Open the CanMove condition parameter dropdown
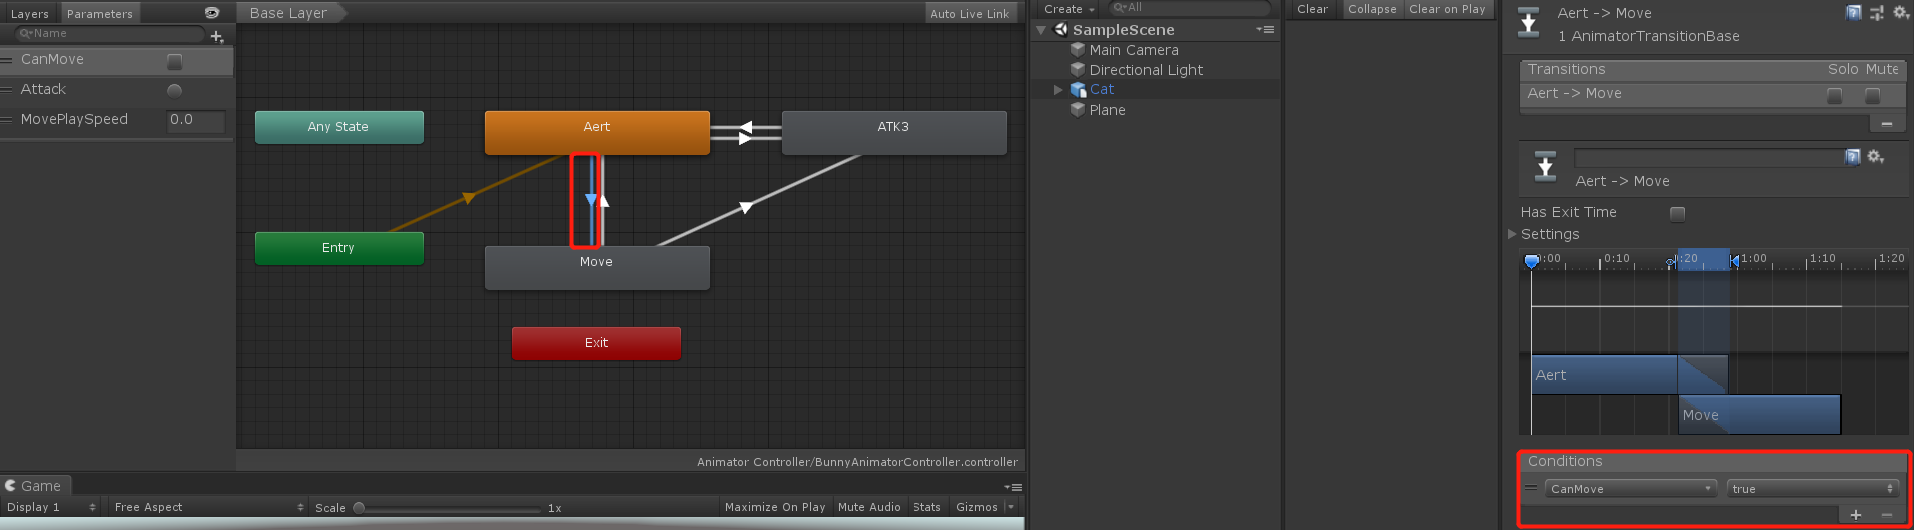This screenshot has width=1914, height=530. coord(1631,489)
